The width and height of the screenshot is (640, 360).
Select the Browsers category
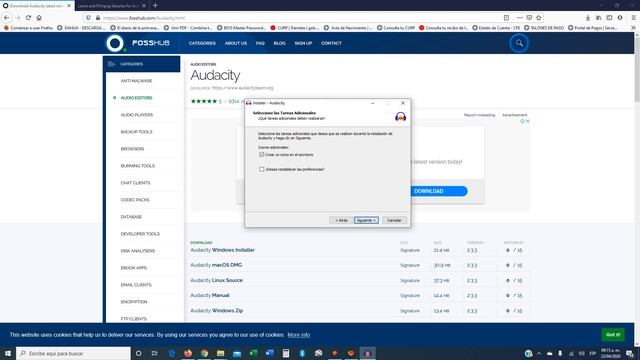[132, 149]
